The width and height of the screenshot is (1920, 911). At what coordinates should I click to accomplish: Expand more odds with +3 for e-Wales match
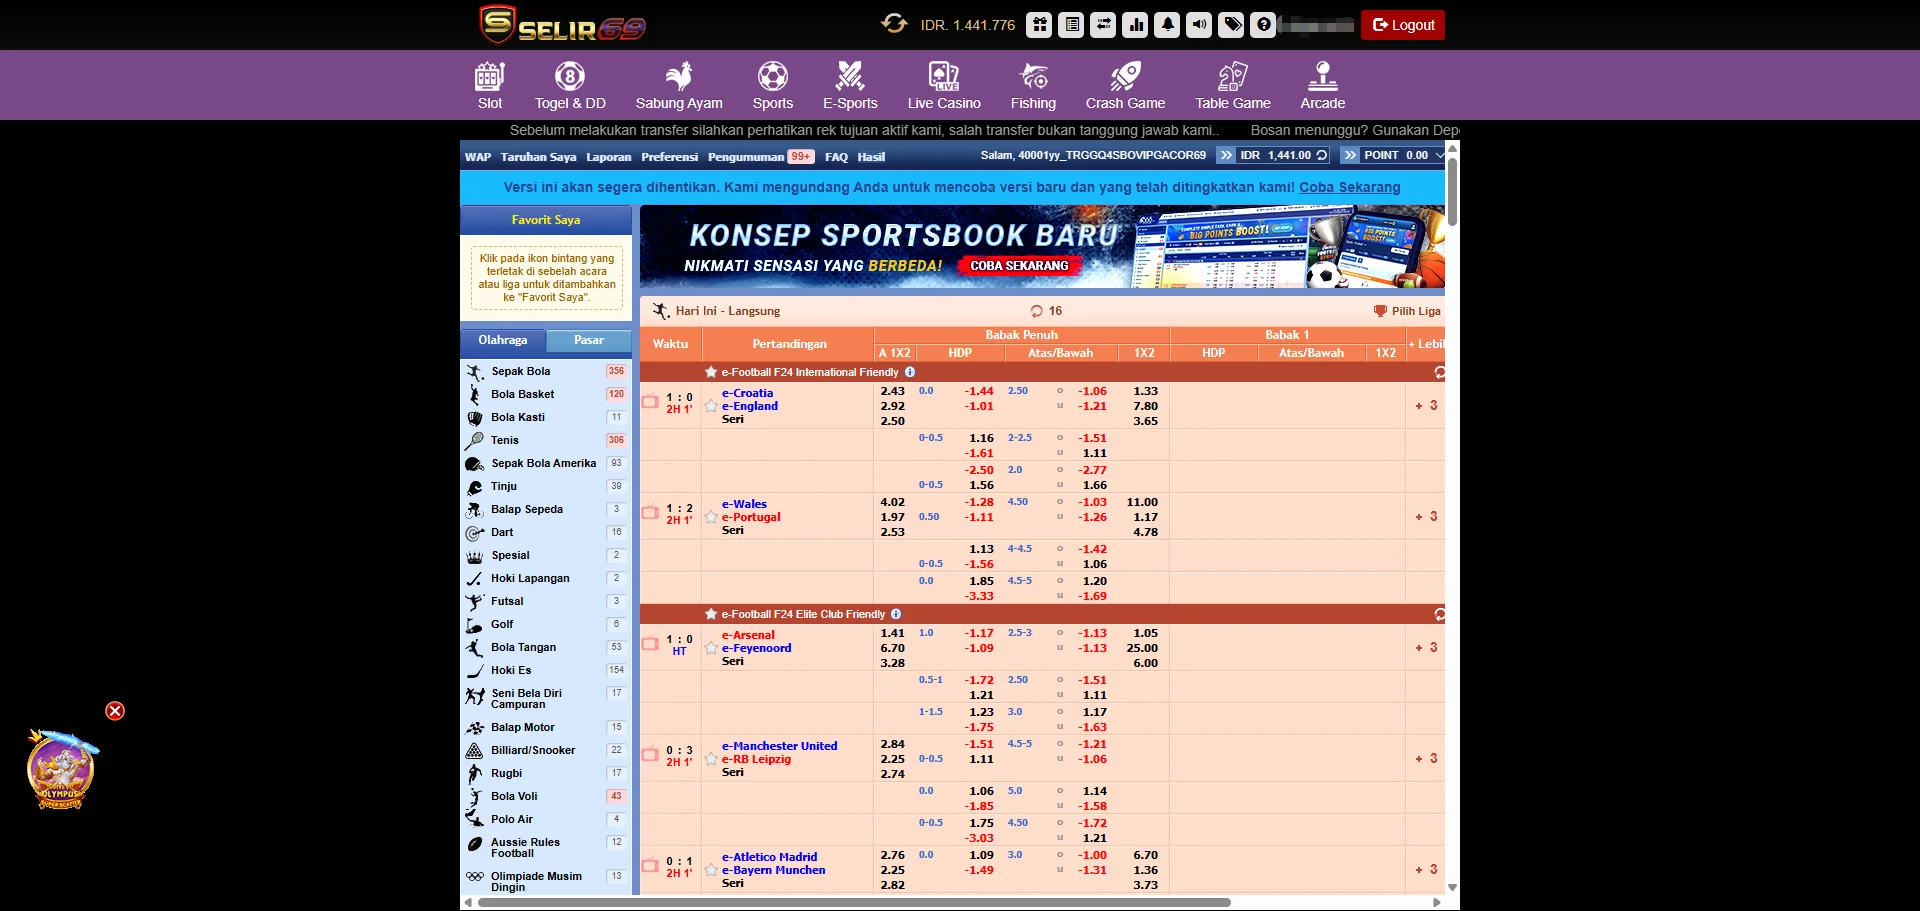[1426, 516]
